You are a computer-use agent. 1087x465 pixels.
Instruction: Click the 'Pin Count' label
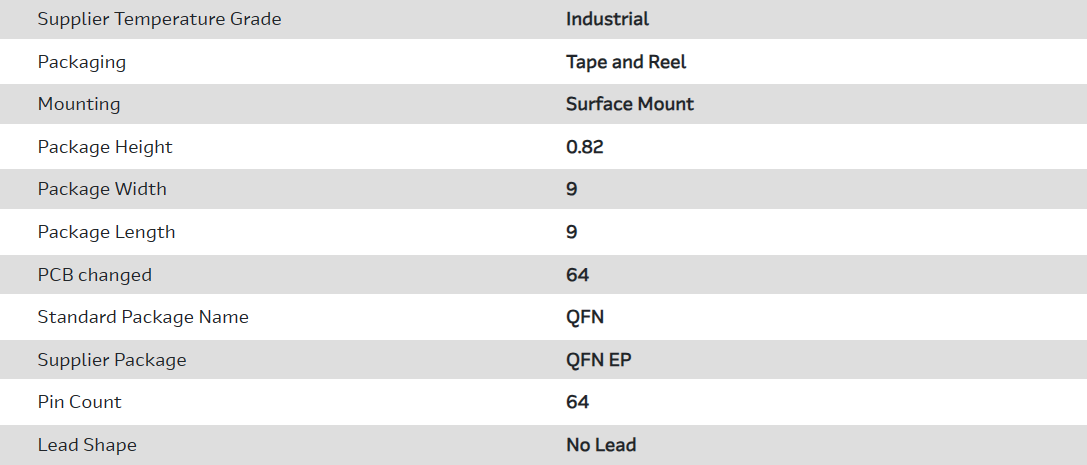pyautogui.click(x=79, y=402)
